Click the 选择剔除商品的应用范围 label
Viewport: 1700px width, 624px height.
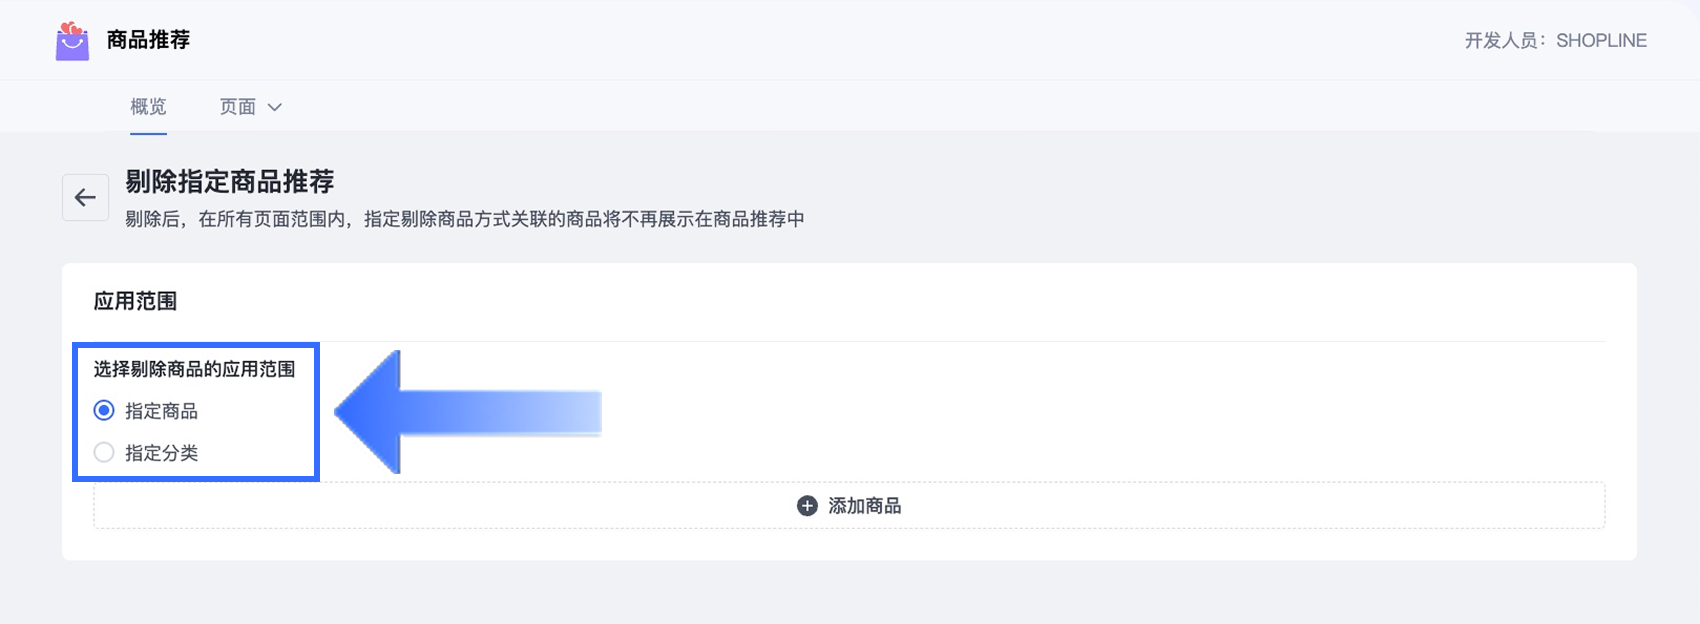coord(194,369)
